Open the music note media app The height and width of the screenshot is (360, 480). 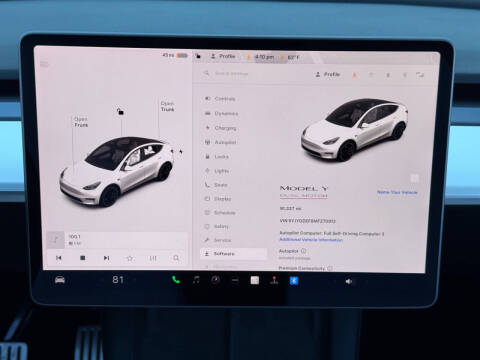pyautogui.click(x=196, y=280)
